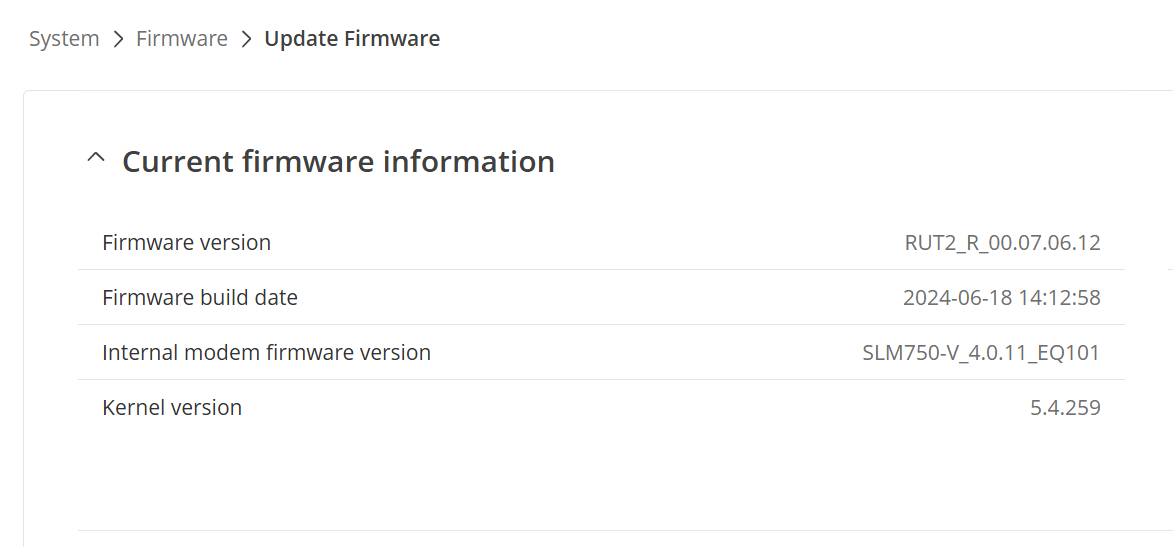Click the Kernel version label
This screenshot has height=547, width=1173.
tap(172, 408)
